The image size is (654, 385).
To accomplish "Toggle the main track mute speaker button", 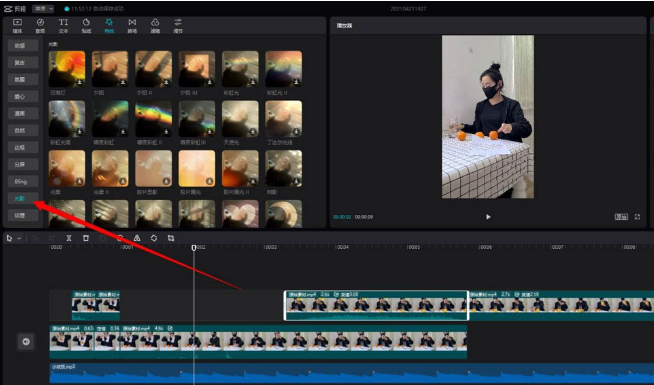I will click(26, 342).
